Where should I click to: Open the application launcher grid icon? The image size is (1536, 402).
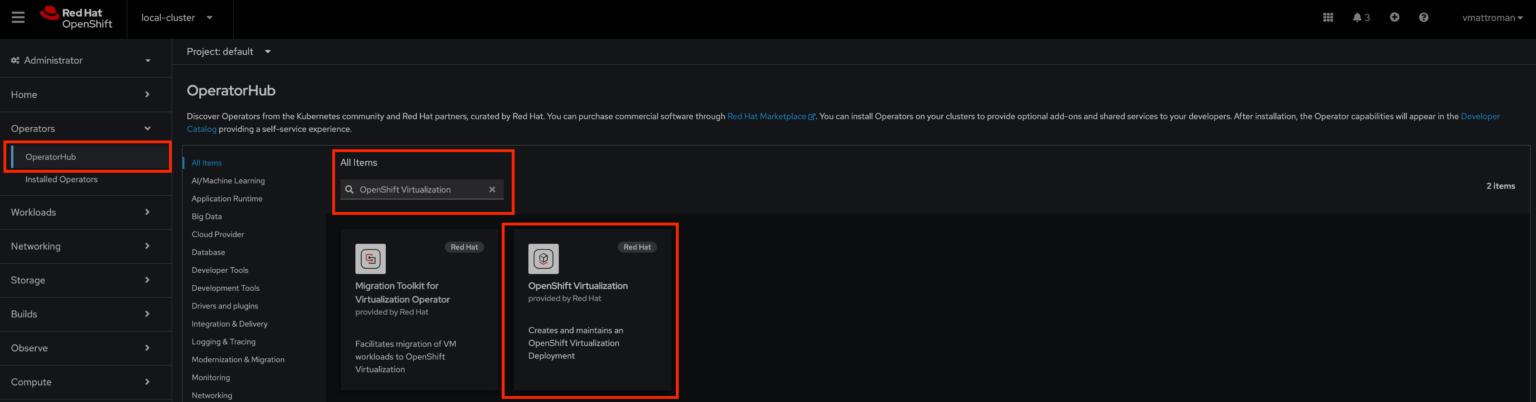click(x=1328, y=18)
